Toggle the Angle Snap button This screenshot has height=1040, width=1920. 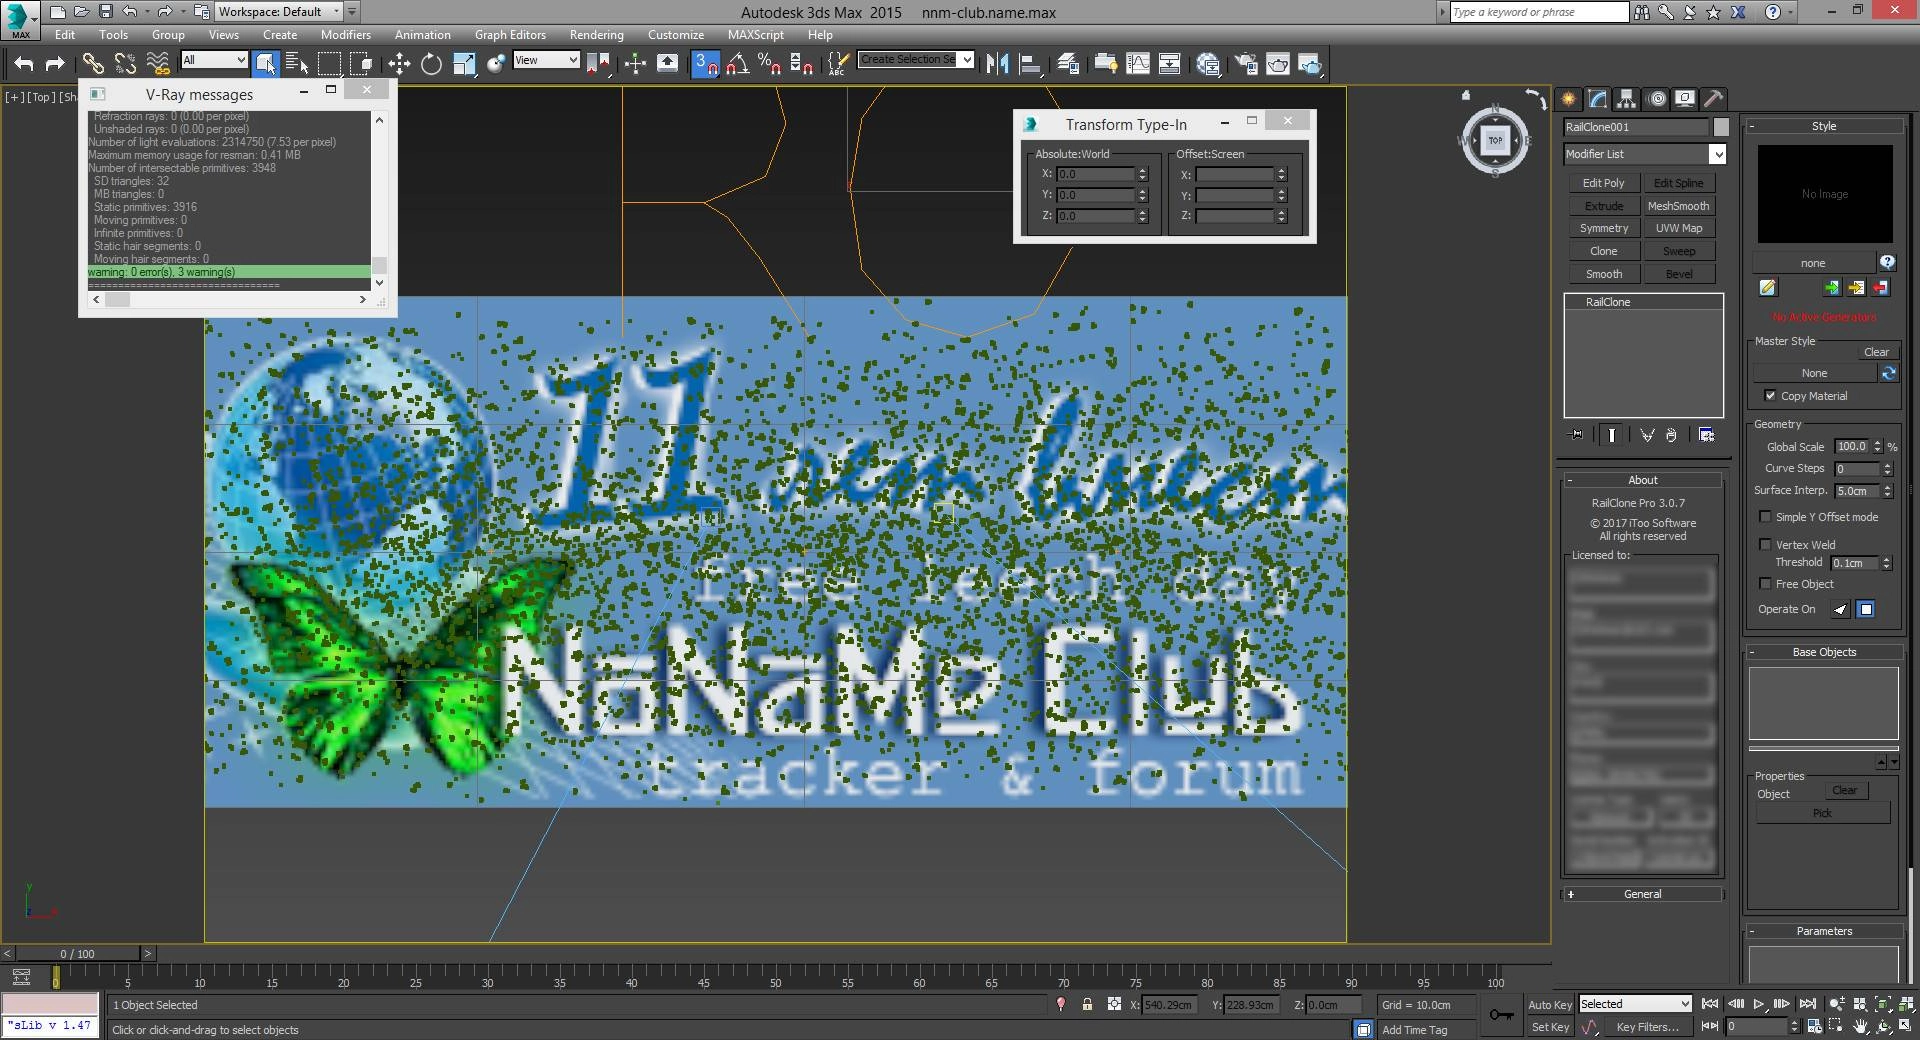738,64
